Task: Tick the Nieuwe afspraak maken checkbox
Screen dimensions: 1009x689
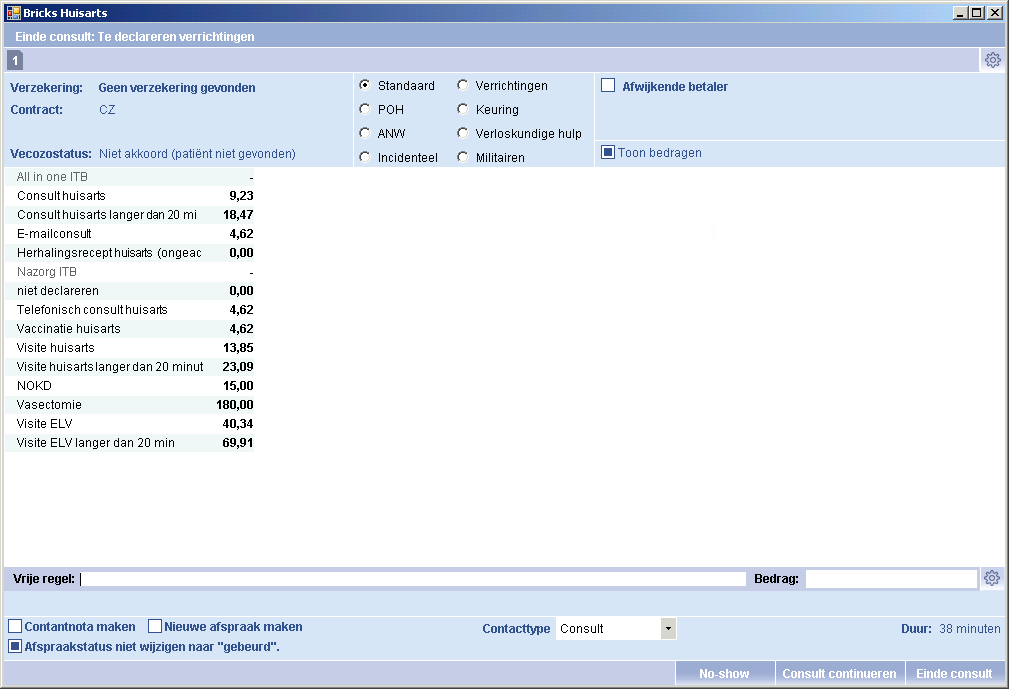Action: [x=155, y=626]
